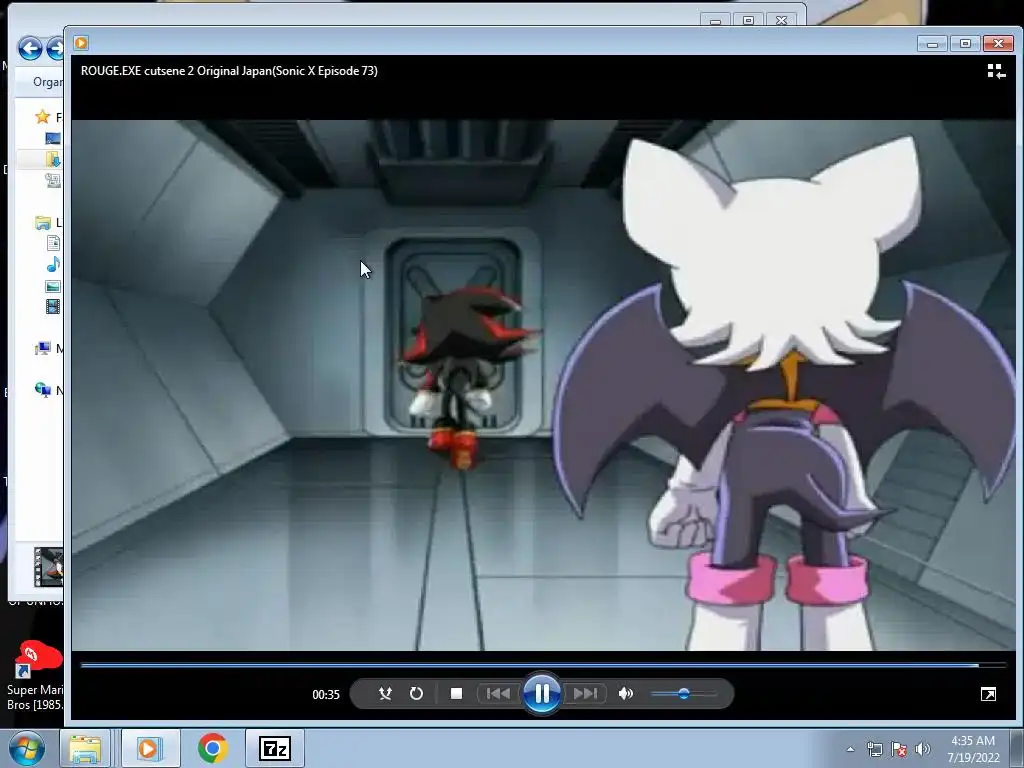The height and width of the screenshot is (768, 1024).
Task: Open the Organize menu in Explorer
Action: coord(48,82)
